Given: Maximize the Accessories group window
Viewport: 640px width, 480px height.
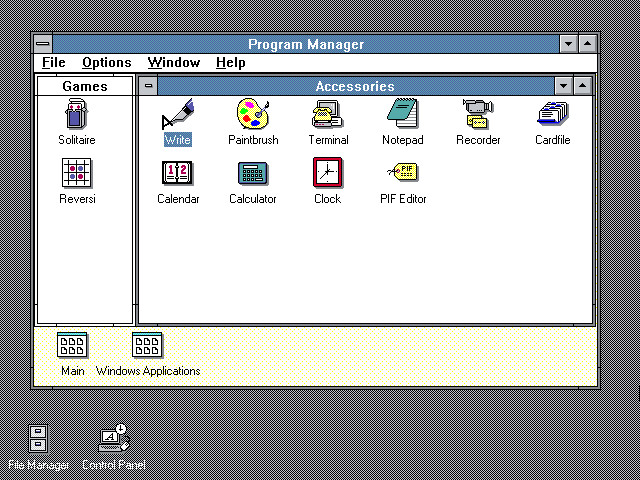Looking at the screenshot, I should point(582,86).
